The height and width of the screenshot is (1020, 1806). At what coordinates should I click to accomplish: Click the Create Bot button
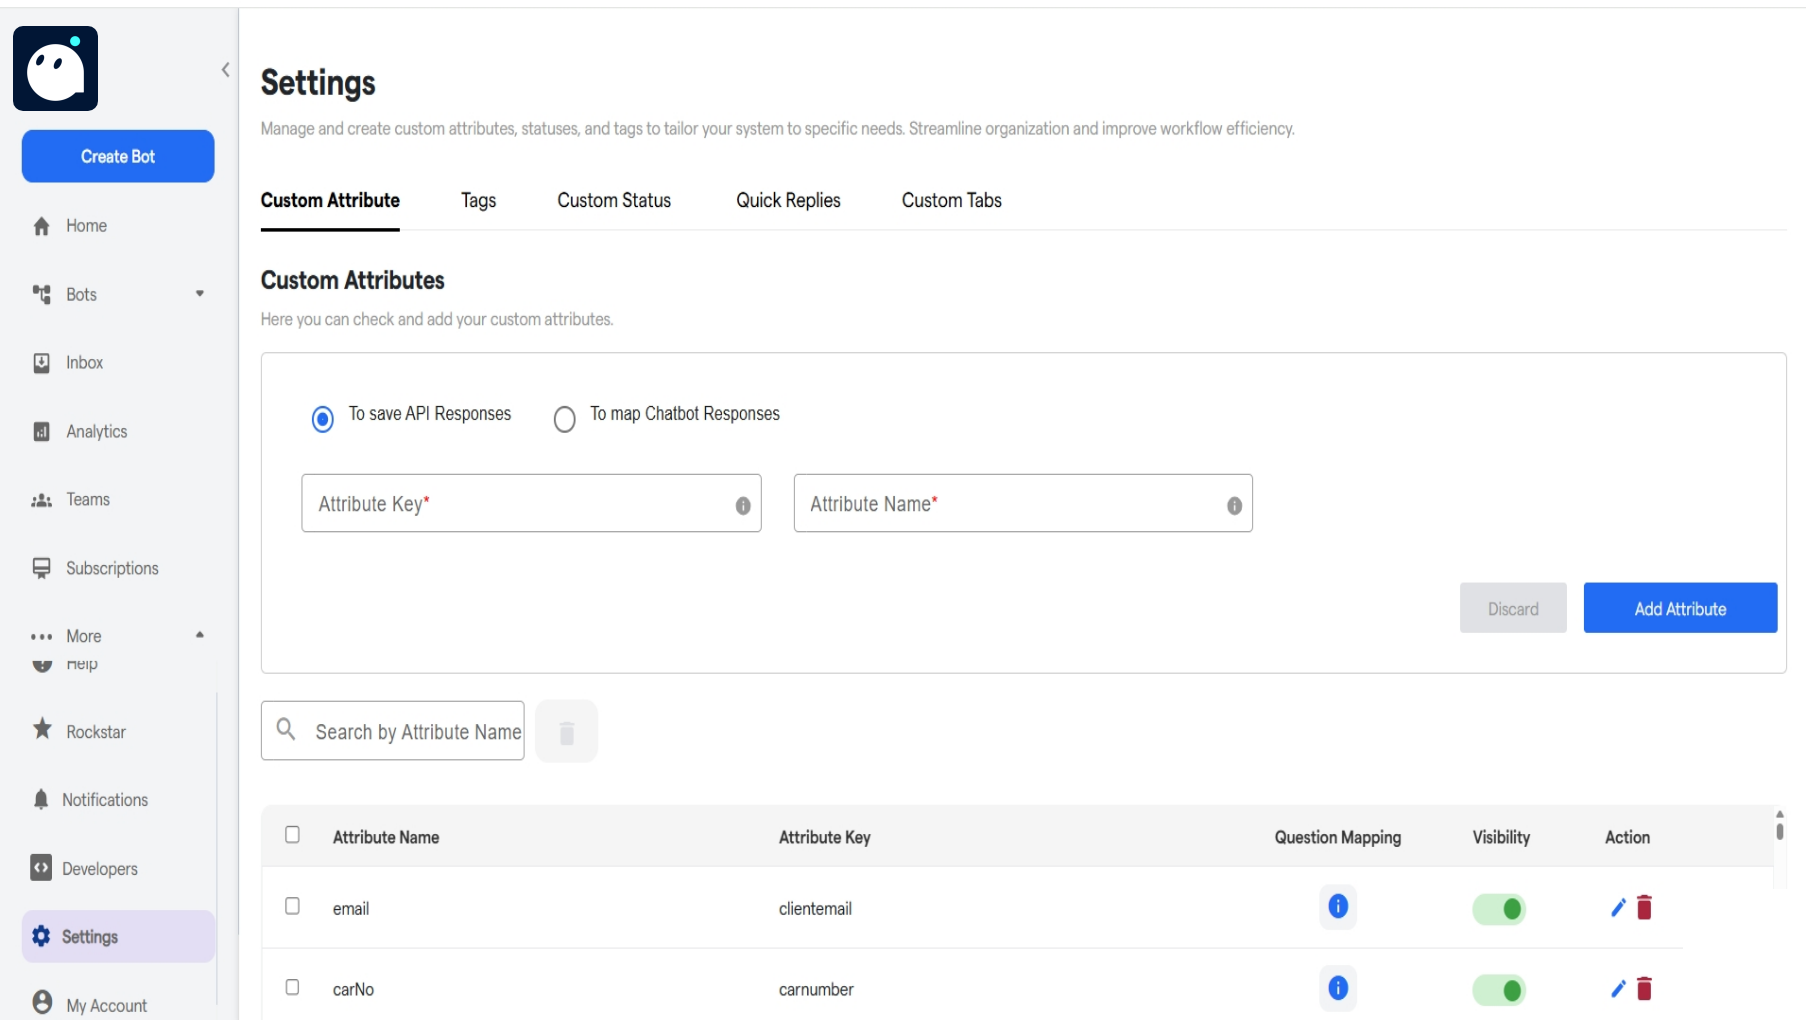click(x=118, y=157)
